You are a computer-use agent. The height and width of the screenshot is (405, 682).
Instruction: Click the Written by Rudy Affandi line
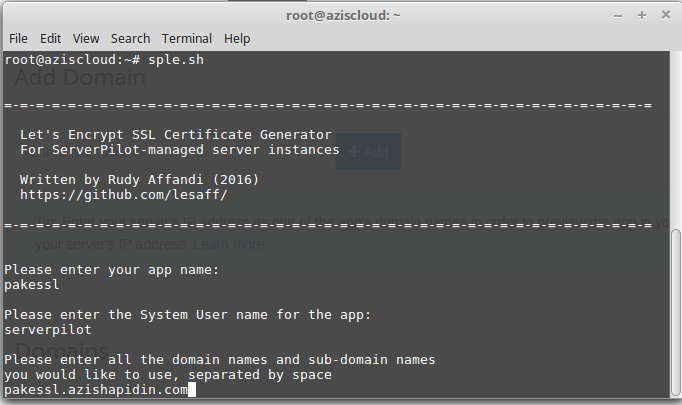pyautogui.click(x=139, y=180)
